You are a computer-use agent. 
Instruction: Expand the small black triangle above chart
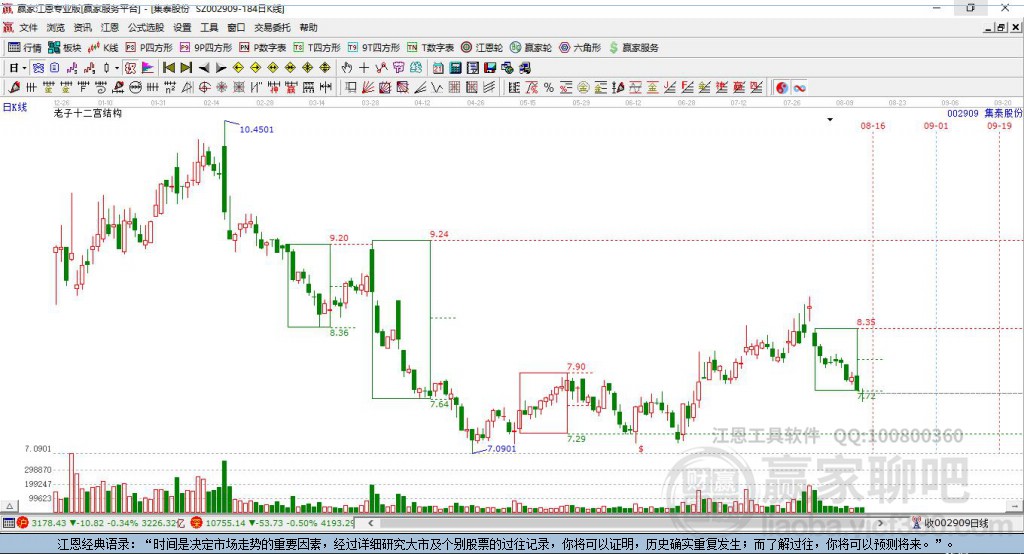click(830, 120)
